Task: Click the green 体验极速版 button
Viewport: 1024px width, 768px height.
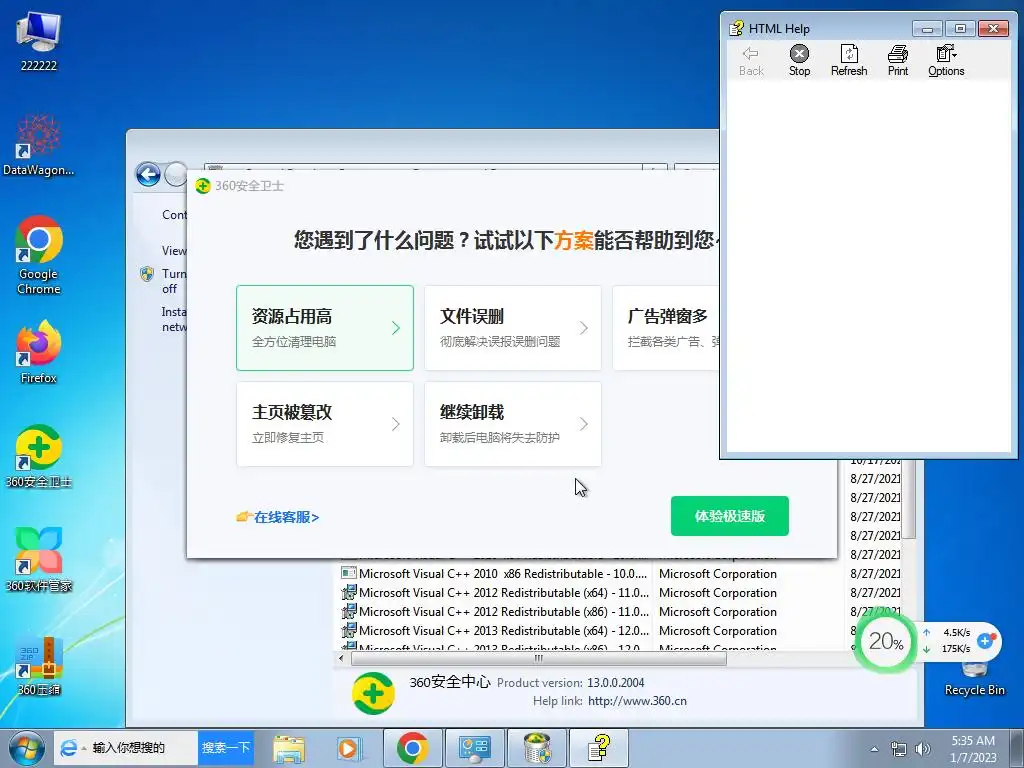Action: (x=729, y=516)
